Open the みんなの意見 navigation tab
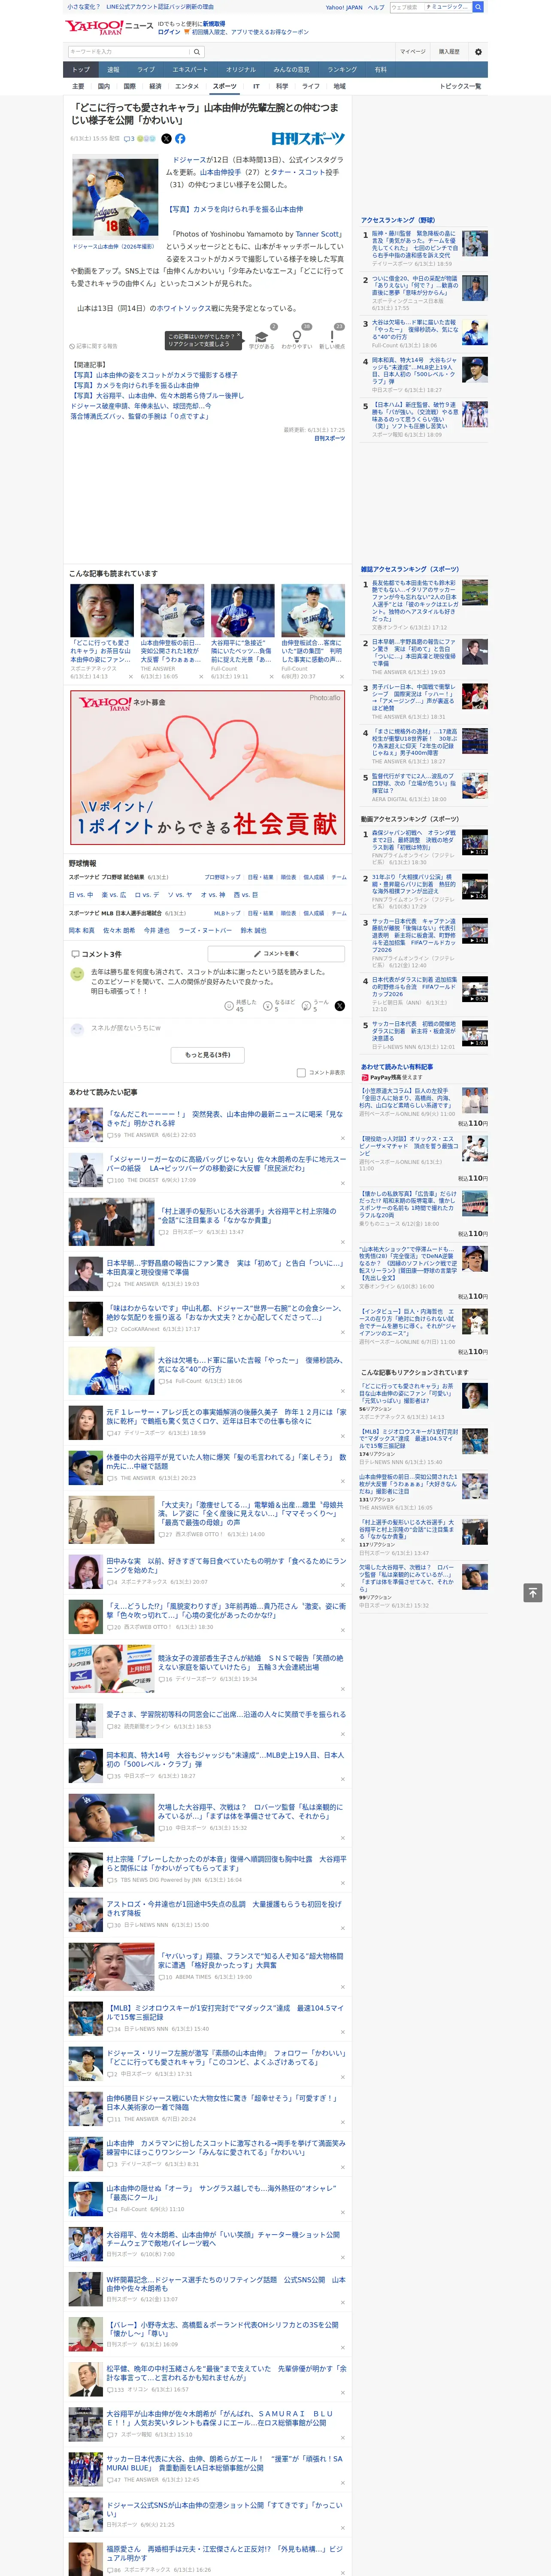Screen dimensions: 551x2576 click(x=292, y=70)
